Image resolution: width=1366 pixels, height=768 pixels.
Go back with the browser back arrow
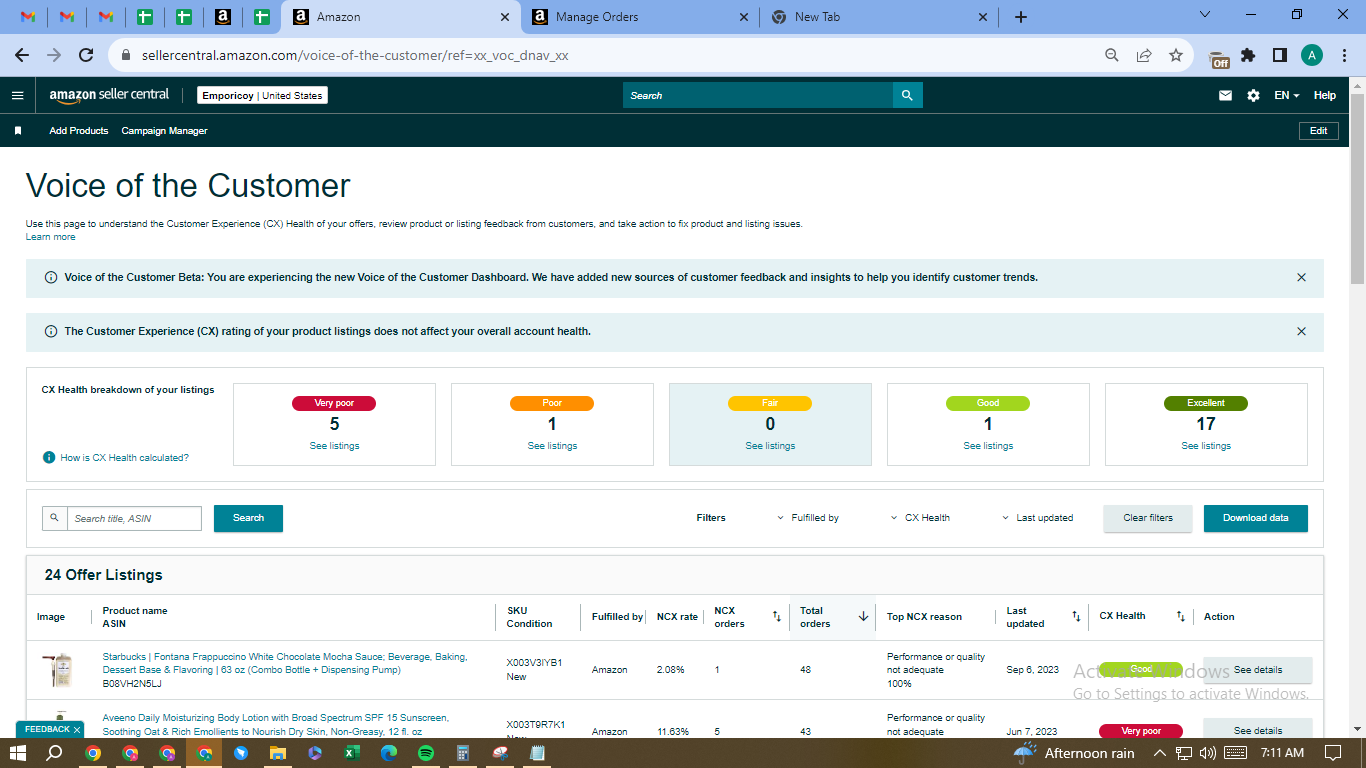pos(23,56)
